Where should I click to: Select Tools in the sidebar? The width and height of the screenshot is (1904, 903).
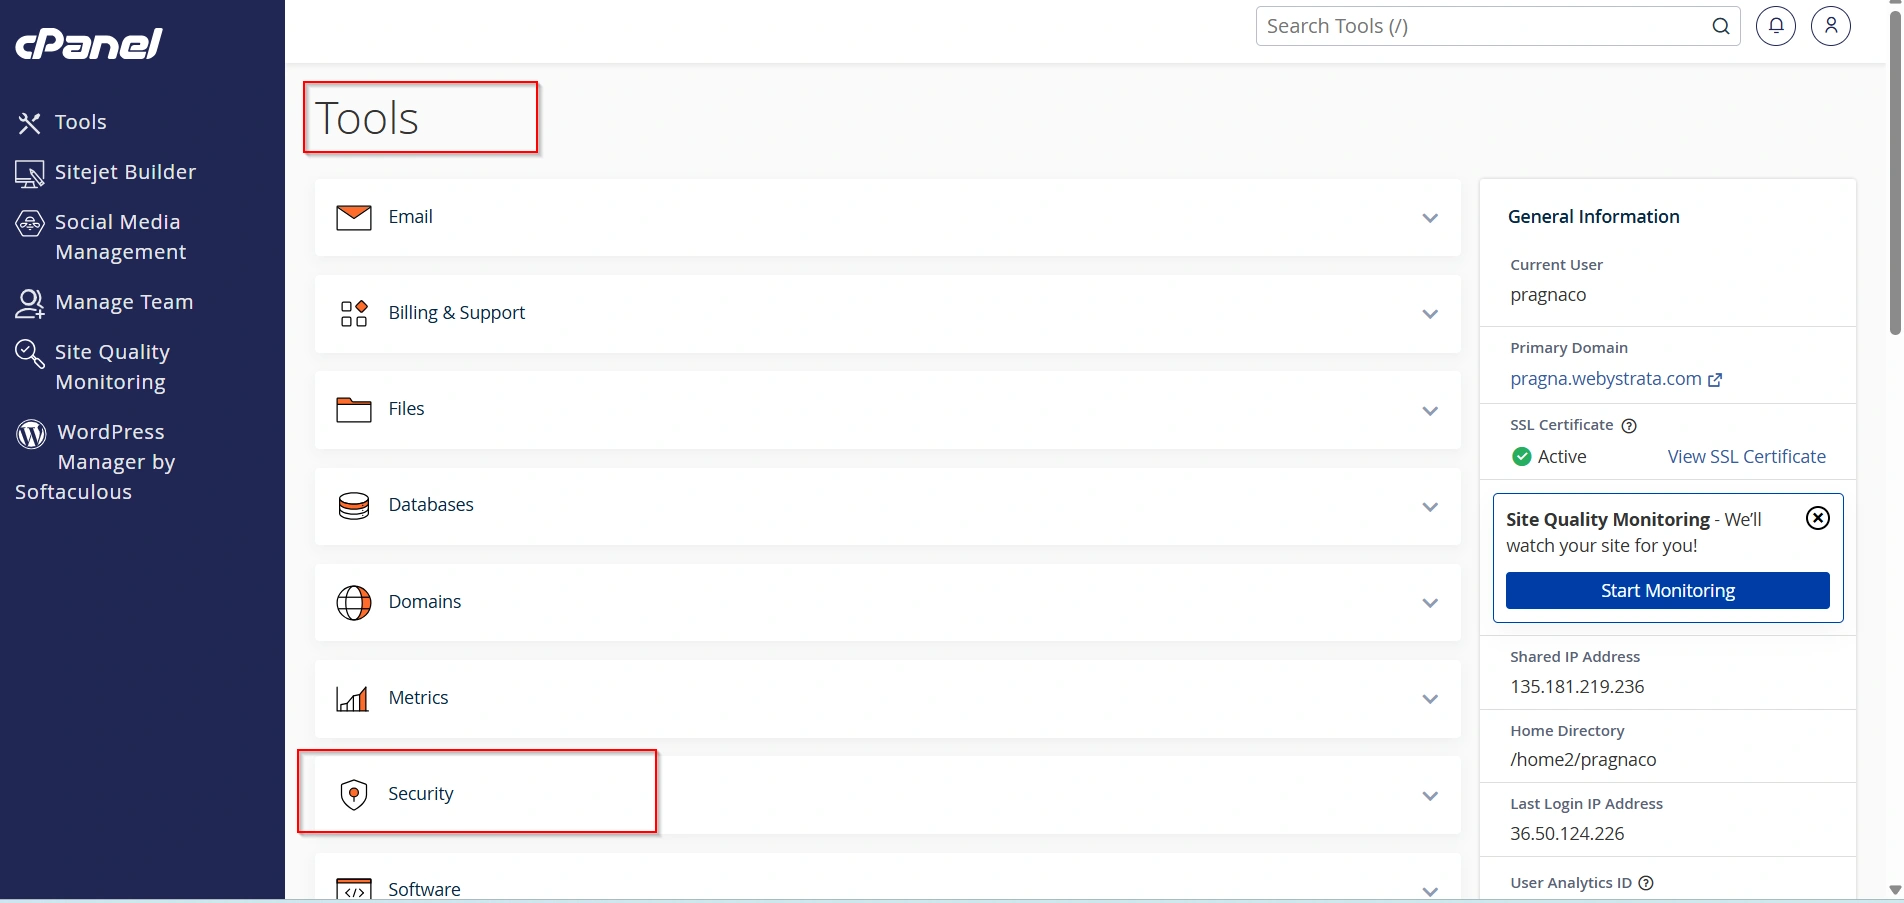tap(81, 122)
